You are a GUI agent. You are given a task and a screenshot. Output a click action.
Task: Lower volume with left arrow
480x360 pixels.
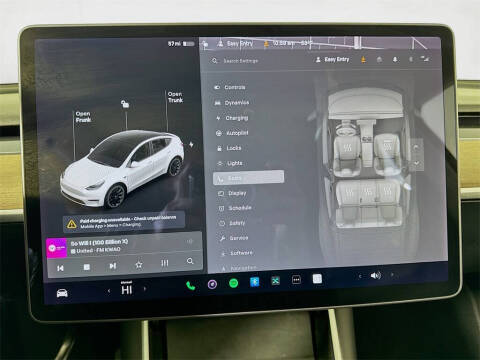pyautogui.click(x=360, y=276)
